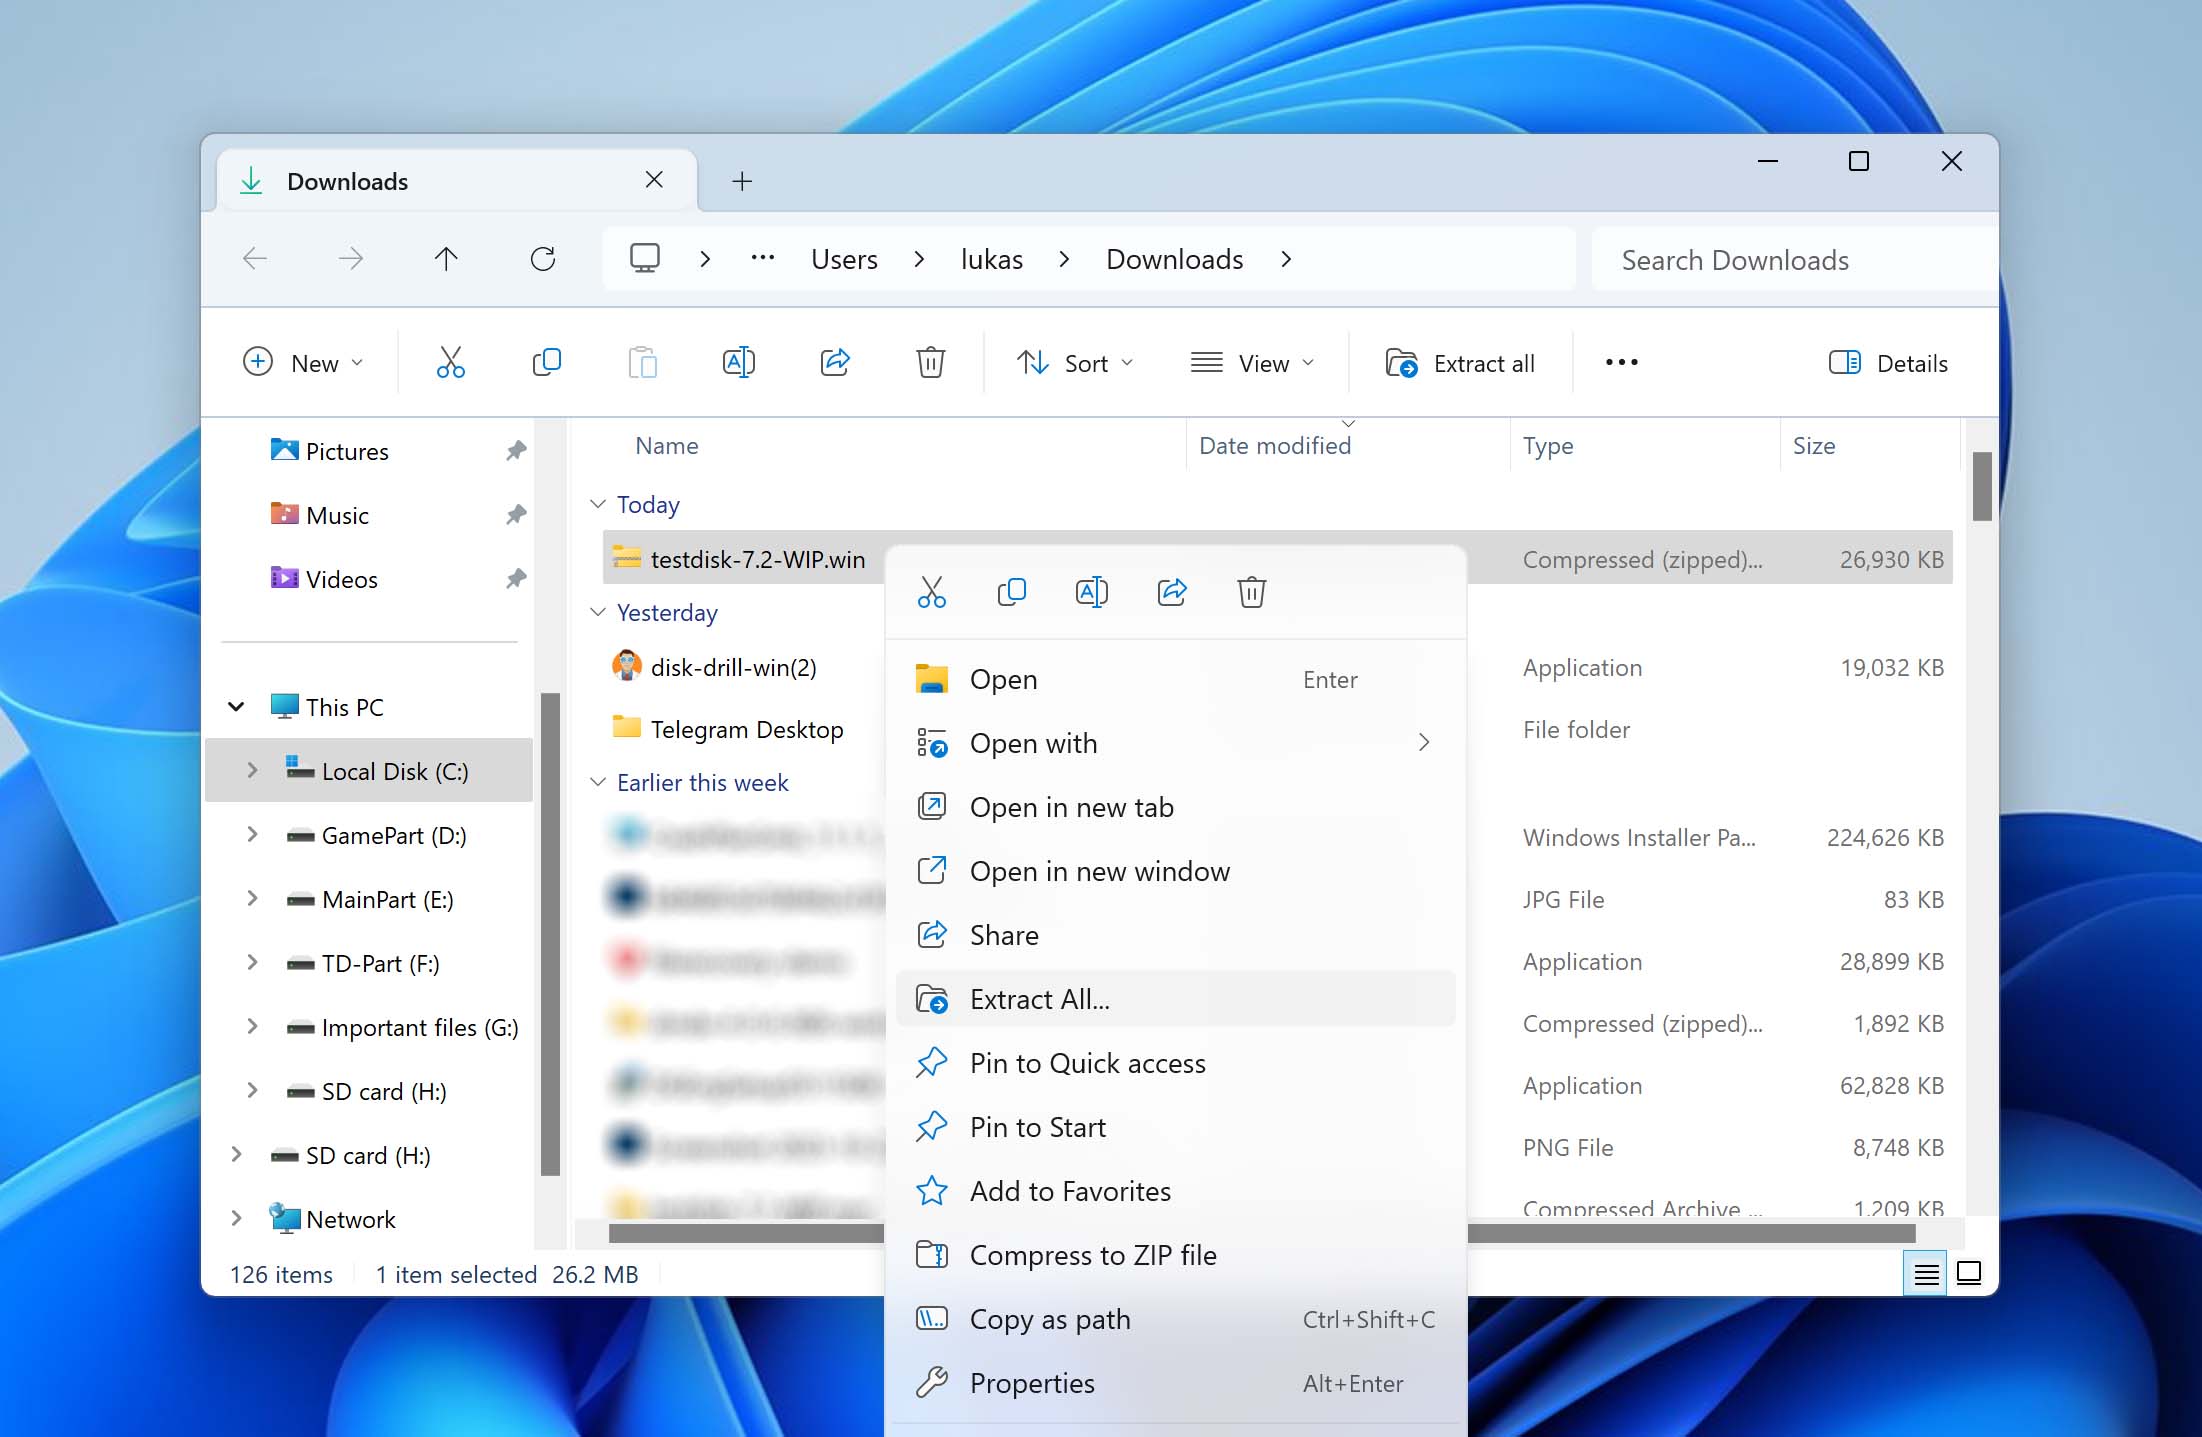
Task: Click the Copy icon in toolbar
Action: [x=546, y=363]
